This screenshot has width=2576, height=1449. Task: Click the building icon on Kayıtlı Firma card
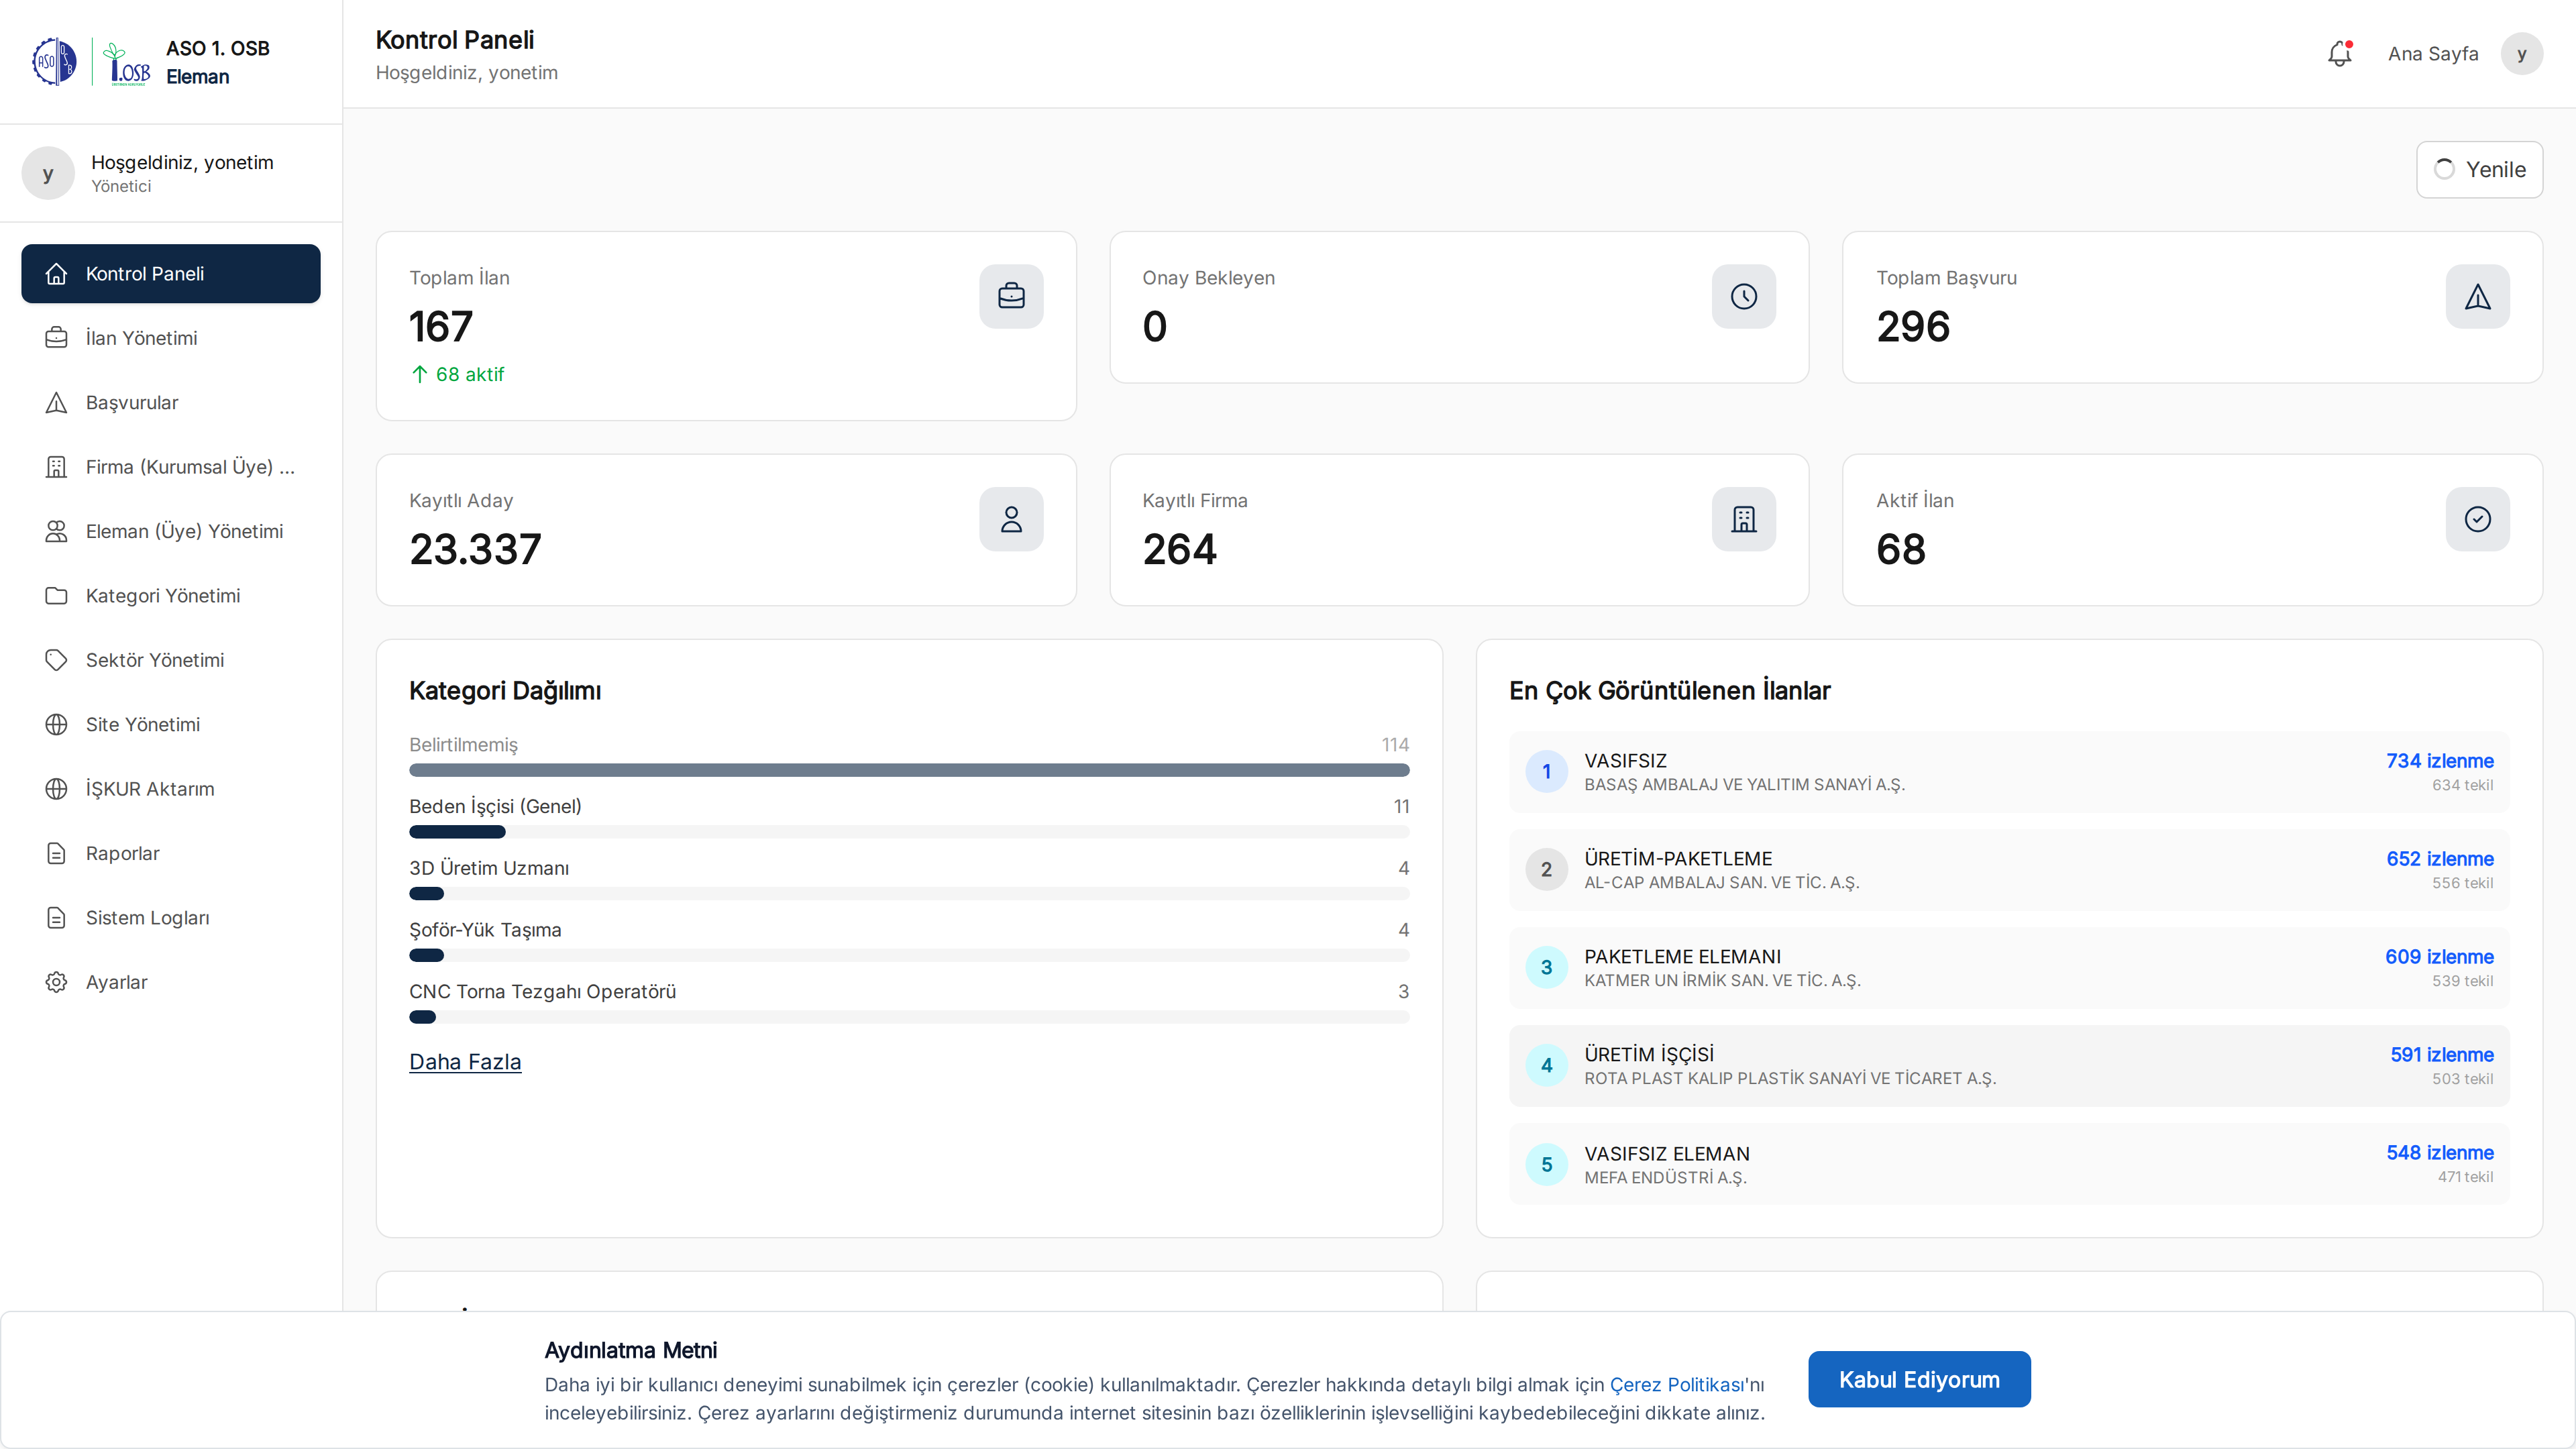coord(1743,519)
